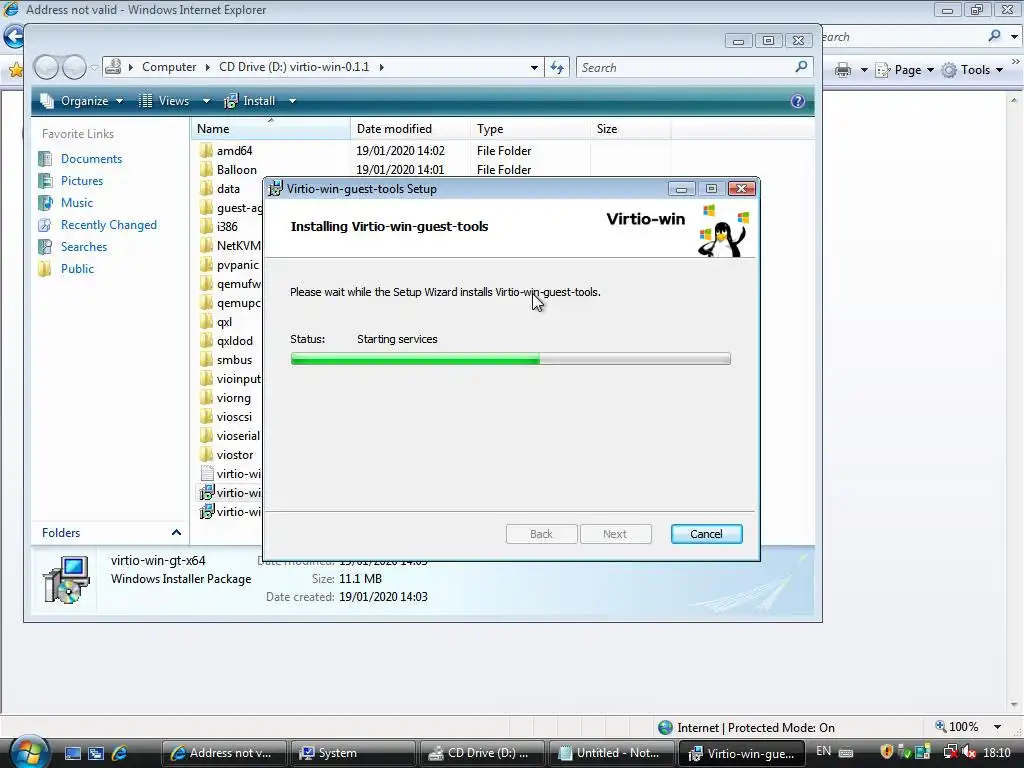Expand the Views dropdown arrow
This screenshot has width=1024, height=768.
(x=206, y=101)
